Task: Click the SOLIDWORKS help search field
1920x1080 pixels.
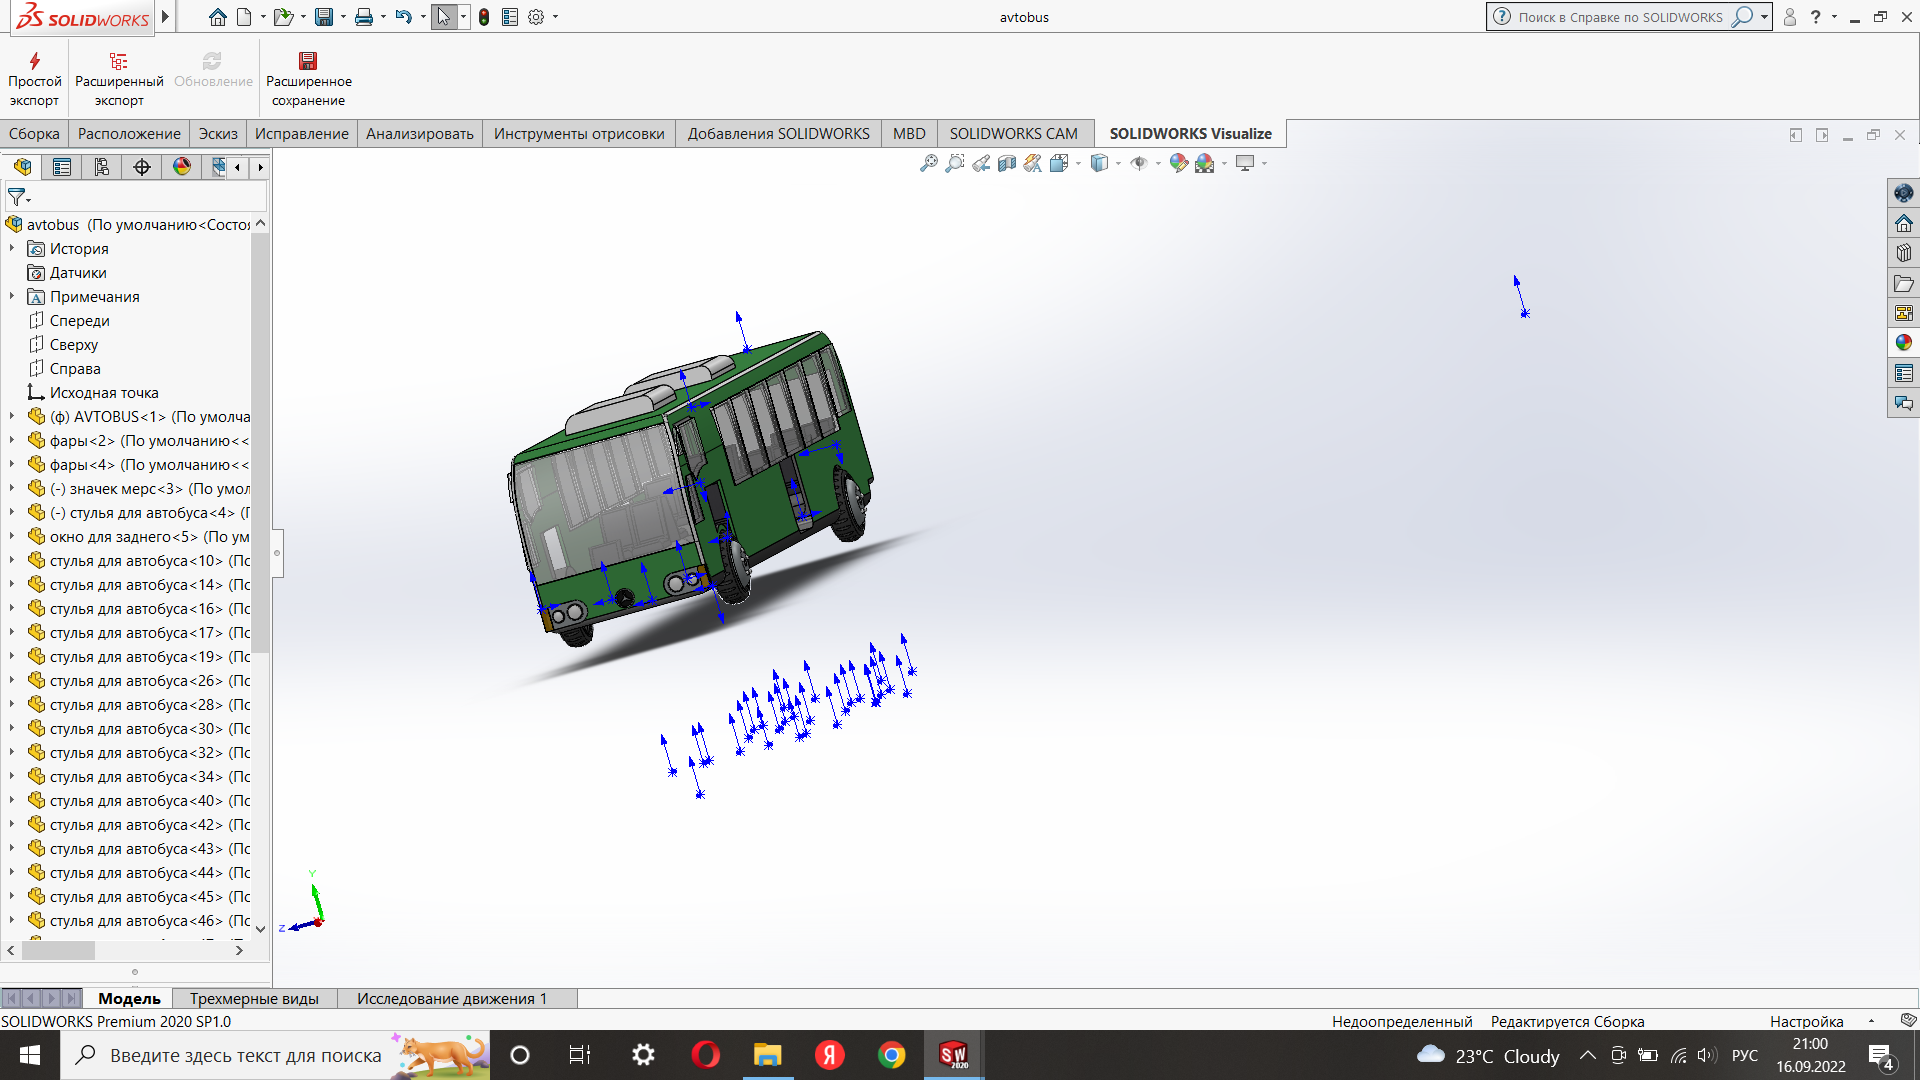Action: pyautogui.click(x=1620, y=17)
